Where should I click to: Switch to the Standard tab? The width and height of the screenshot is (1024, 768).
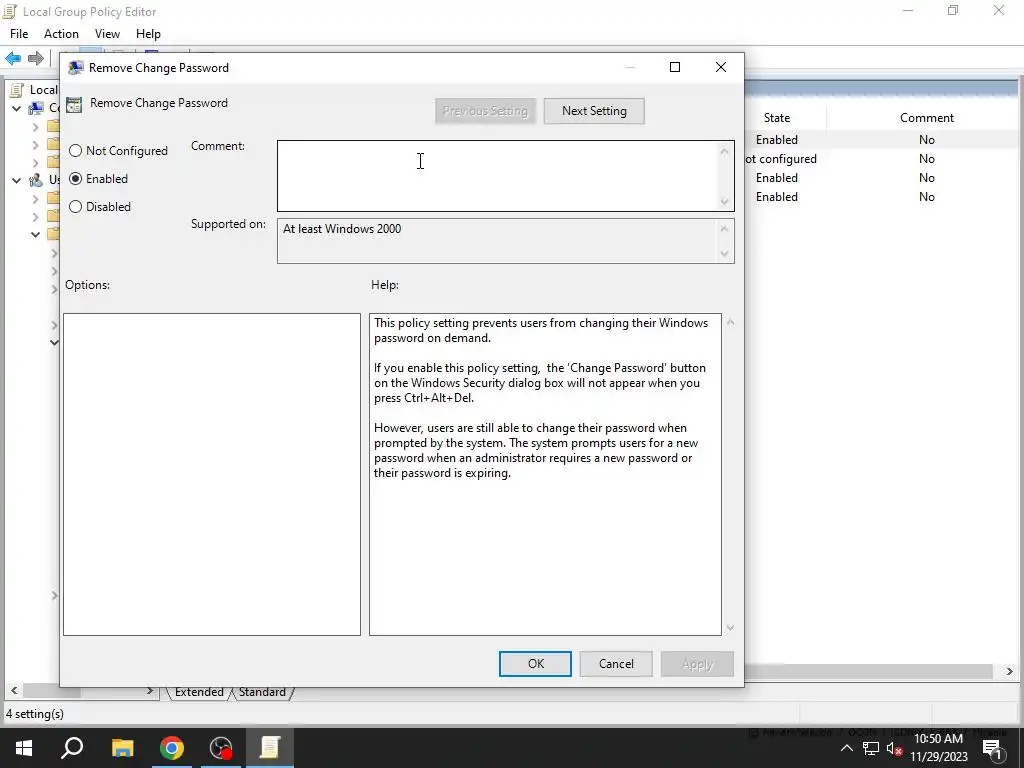pos(262,692)
